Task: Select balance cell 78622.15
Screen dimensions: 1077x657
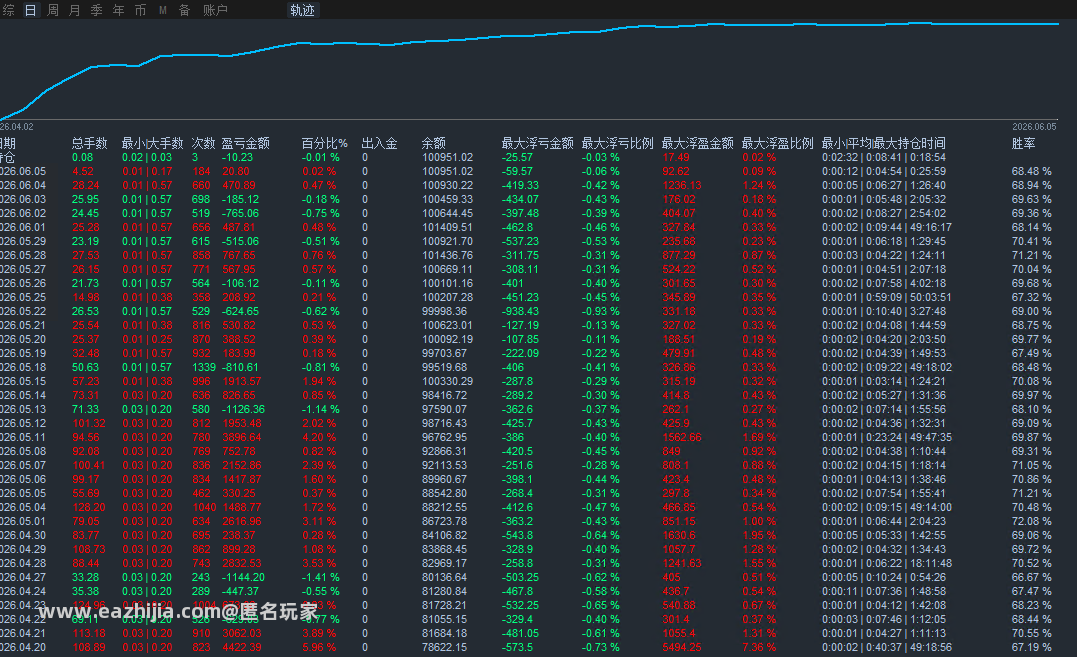Action: point(444,647)
